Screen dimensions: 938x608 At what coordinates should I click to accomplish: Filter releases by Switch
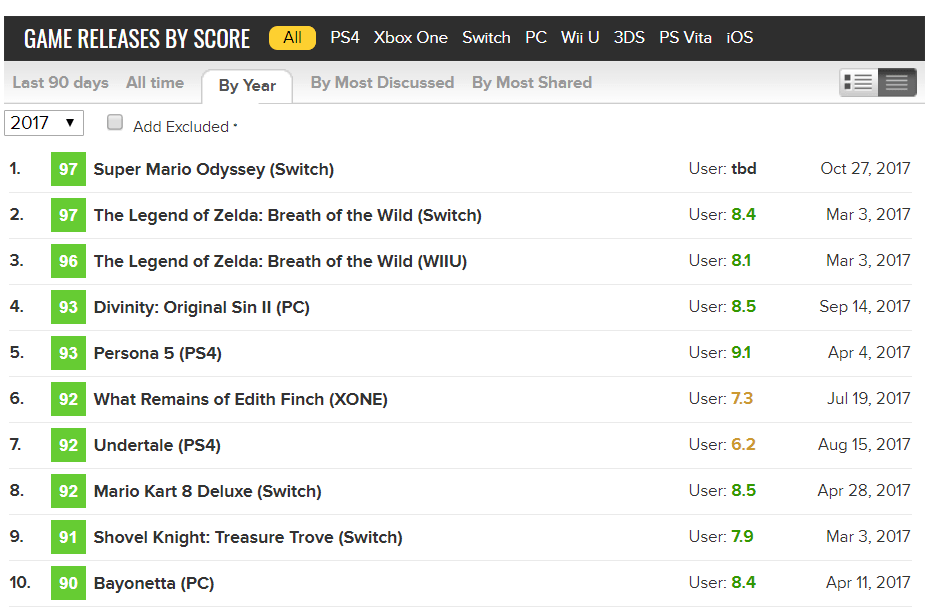pyautogui.click(x=486, y=38)
